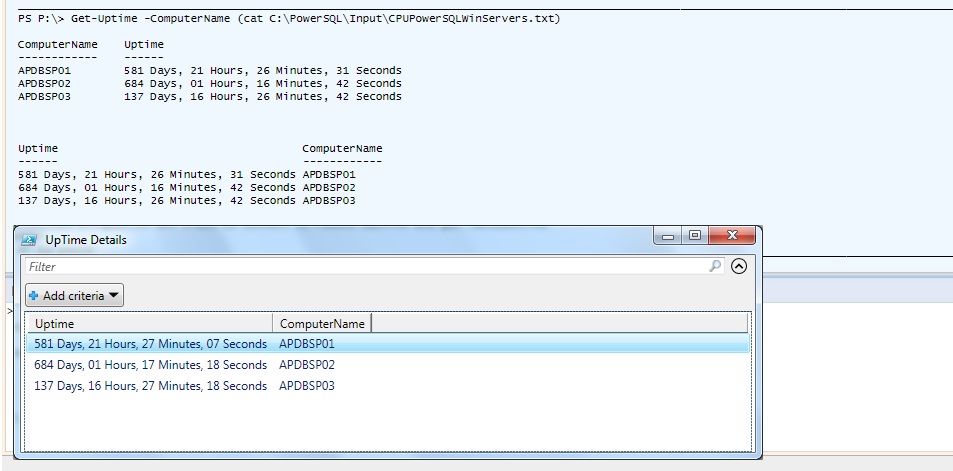Image resolution: width=953 pixels, height=471 pixels.
Task: Click the magnifier search icon in Filter box
Action: (x=715, y=266)
